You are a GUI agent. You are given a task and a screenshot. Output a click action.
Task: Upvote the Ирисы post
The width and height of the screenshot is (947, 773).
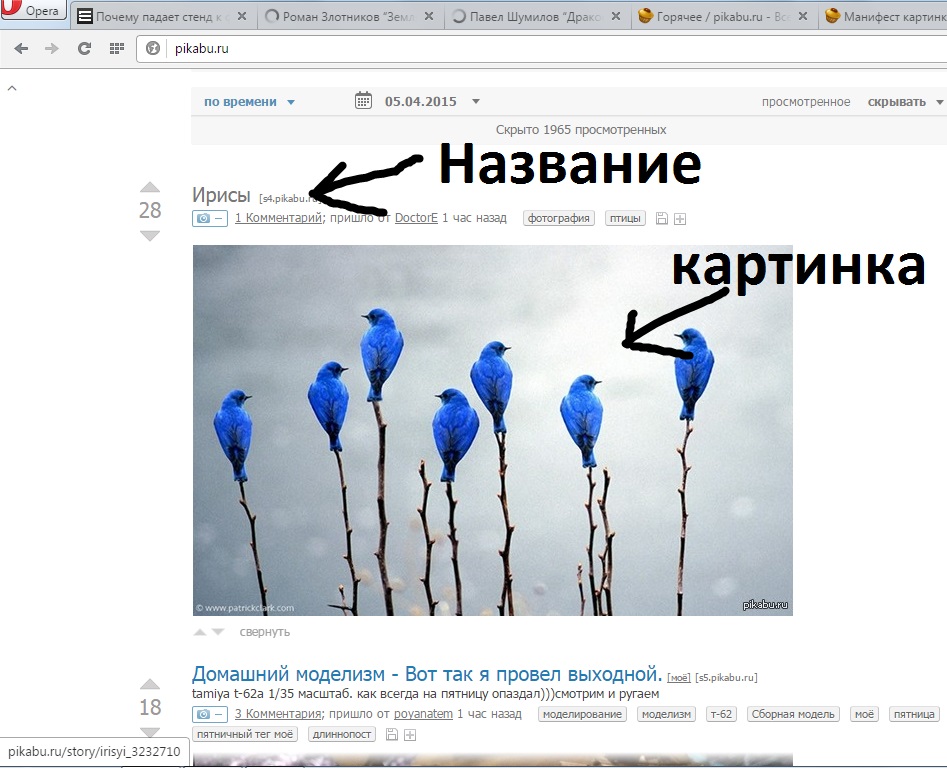tap(149, 187)
